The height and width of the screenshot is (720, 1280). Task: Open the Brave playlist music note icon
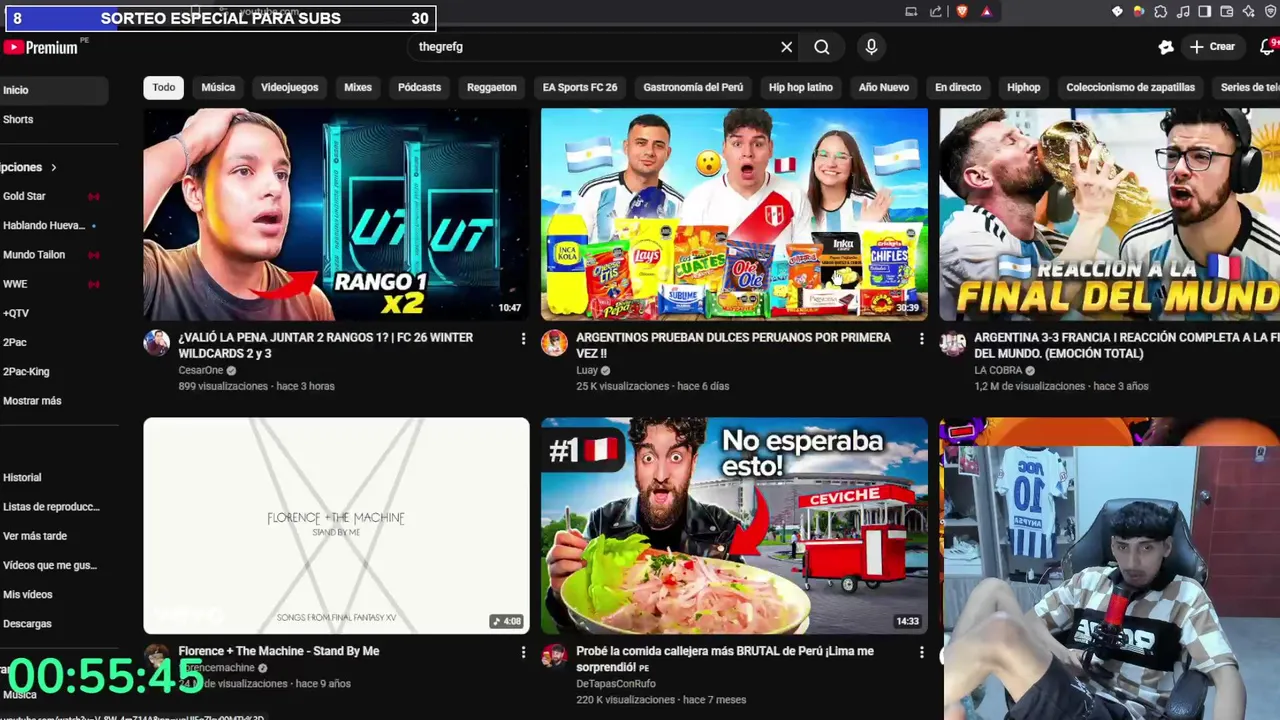coord(1183,11)
